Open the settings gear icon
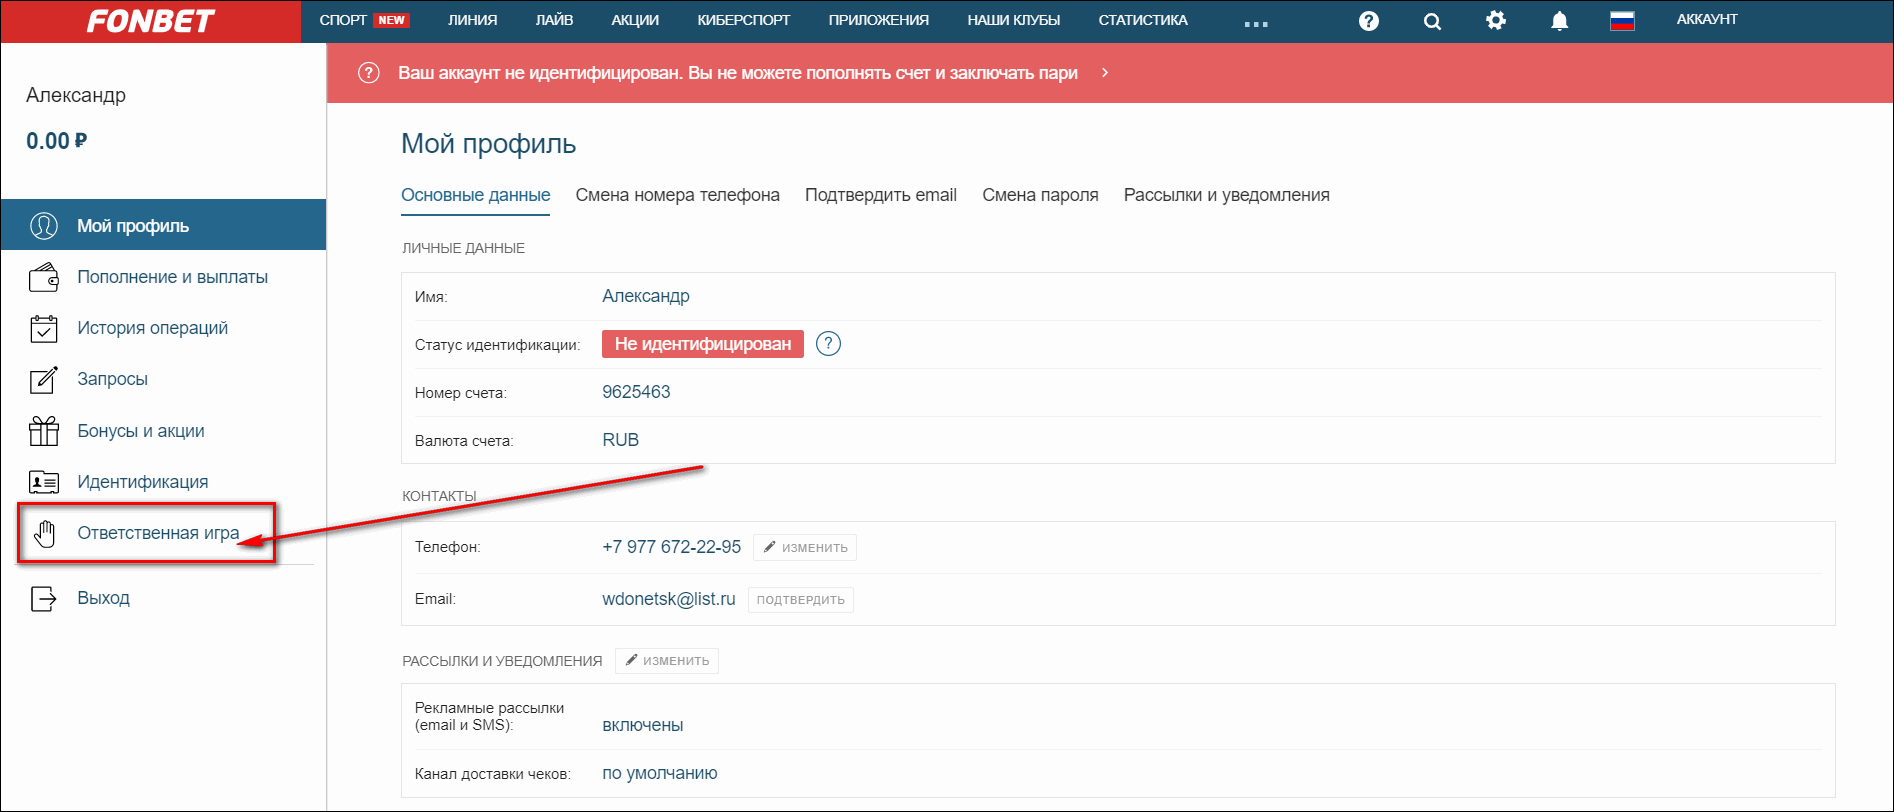 coord(1496,20)
